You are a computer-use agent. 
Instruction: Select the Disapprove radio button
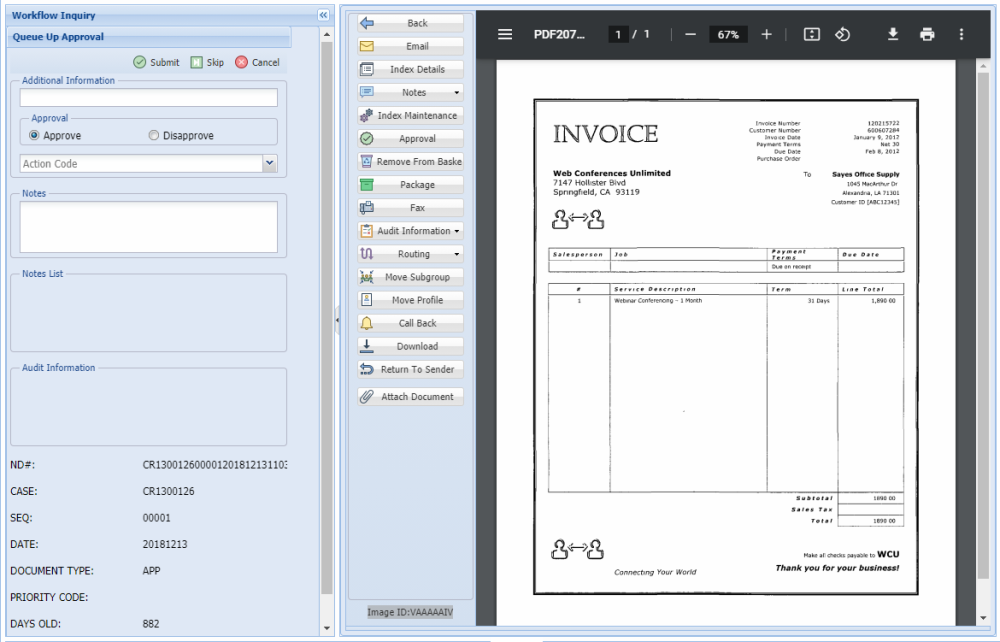pos(154,135)
